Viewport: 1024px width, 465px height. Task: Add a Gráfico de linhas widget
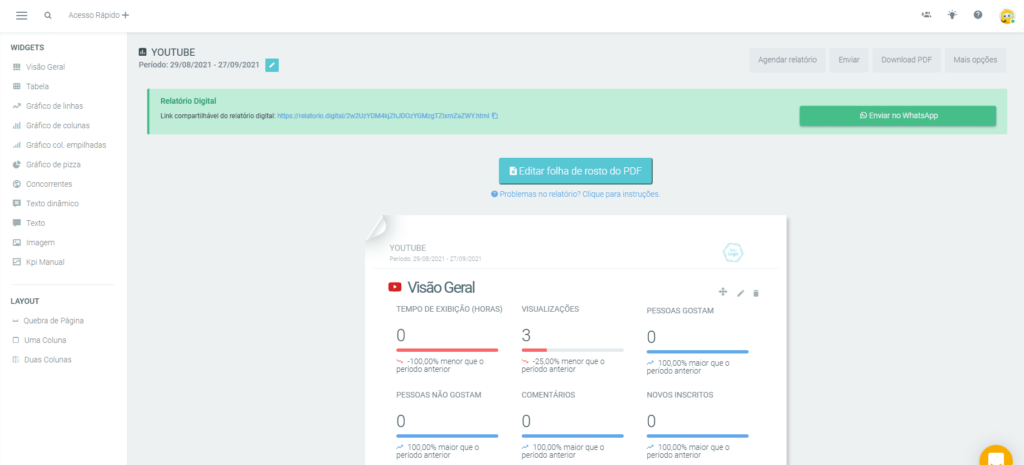[x=48, y=106]
